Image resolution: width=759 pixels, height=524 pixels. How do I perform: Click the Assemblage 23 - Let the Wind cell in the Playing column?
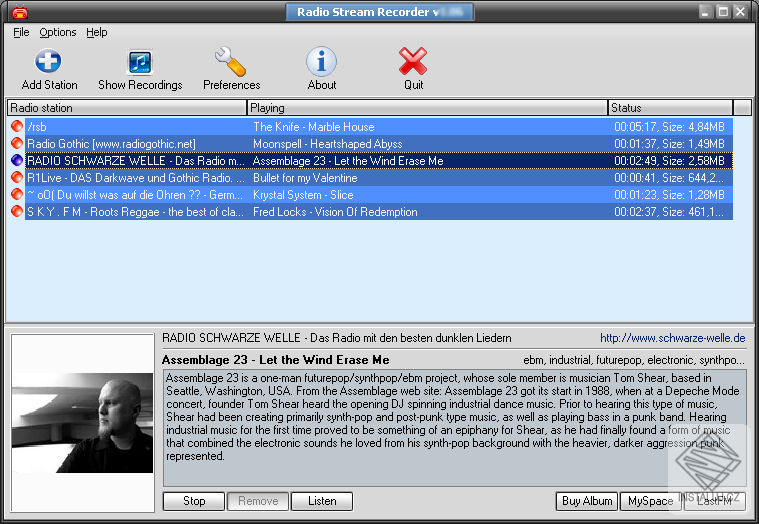click(x=348, y=161)
